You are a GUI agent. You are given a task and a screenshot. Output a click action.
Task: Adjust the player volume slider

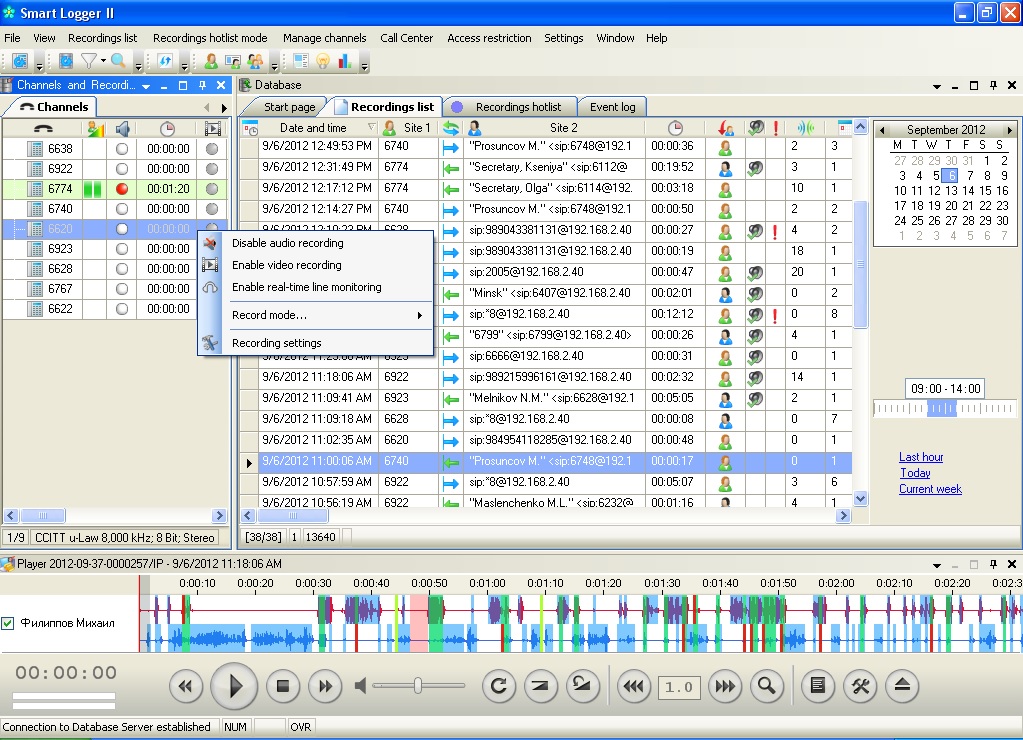point(417,686)
